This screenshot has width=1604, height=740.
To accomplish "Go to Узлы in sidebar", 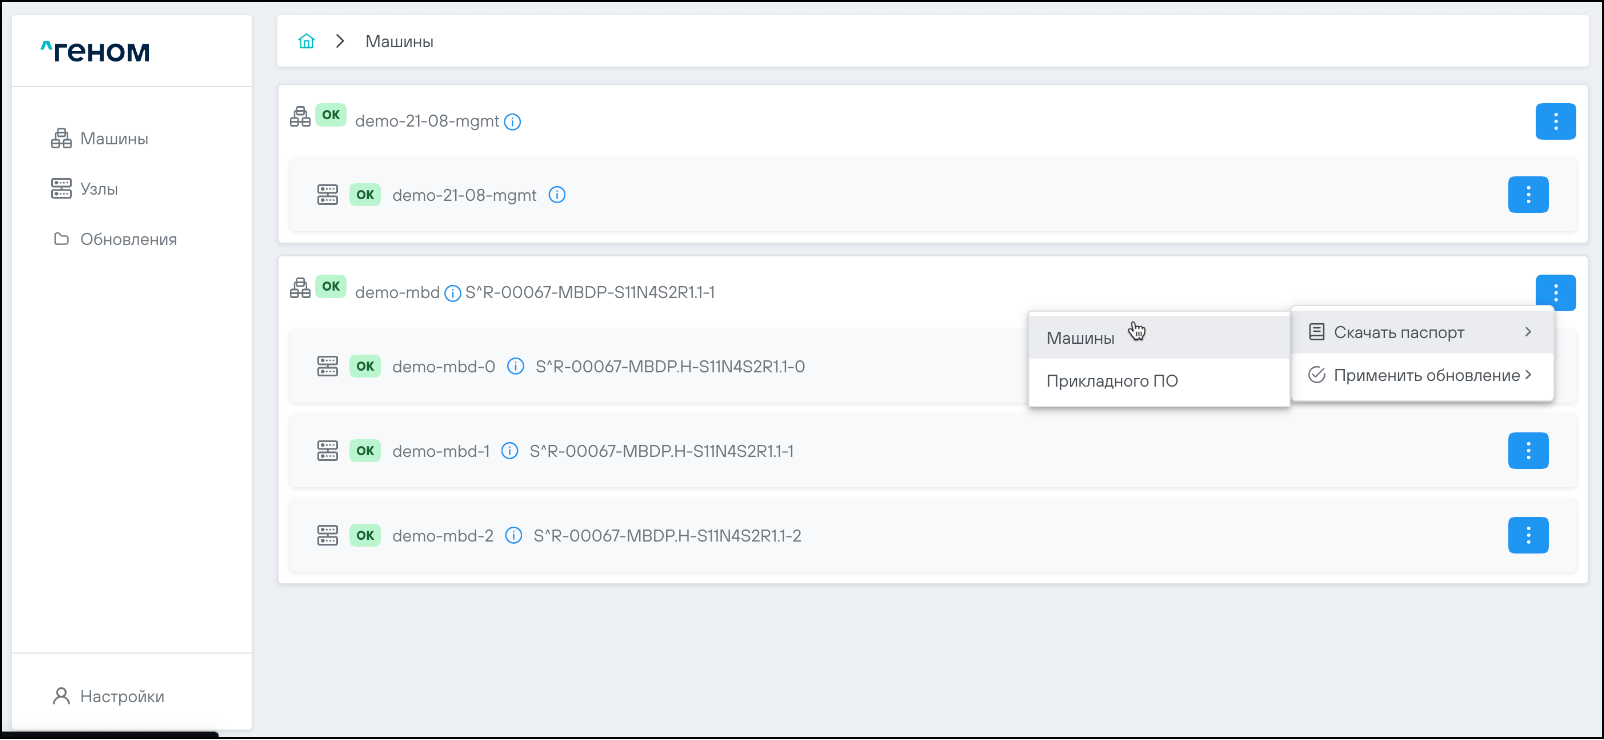I will [x=99, y=189].
